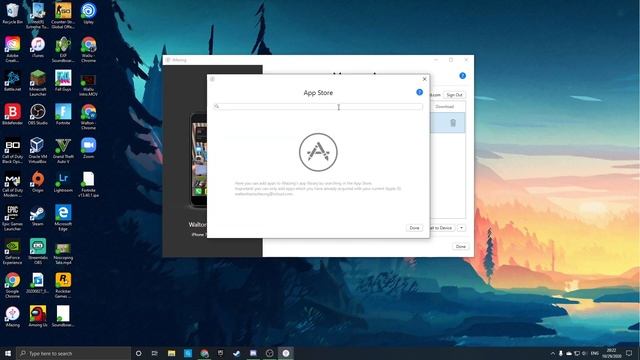Select the Among Us desktop icon
640x360 pixels.
click(38, 317)
